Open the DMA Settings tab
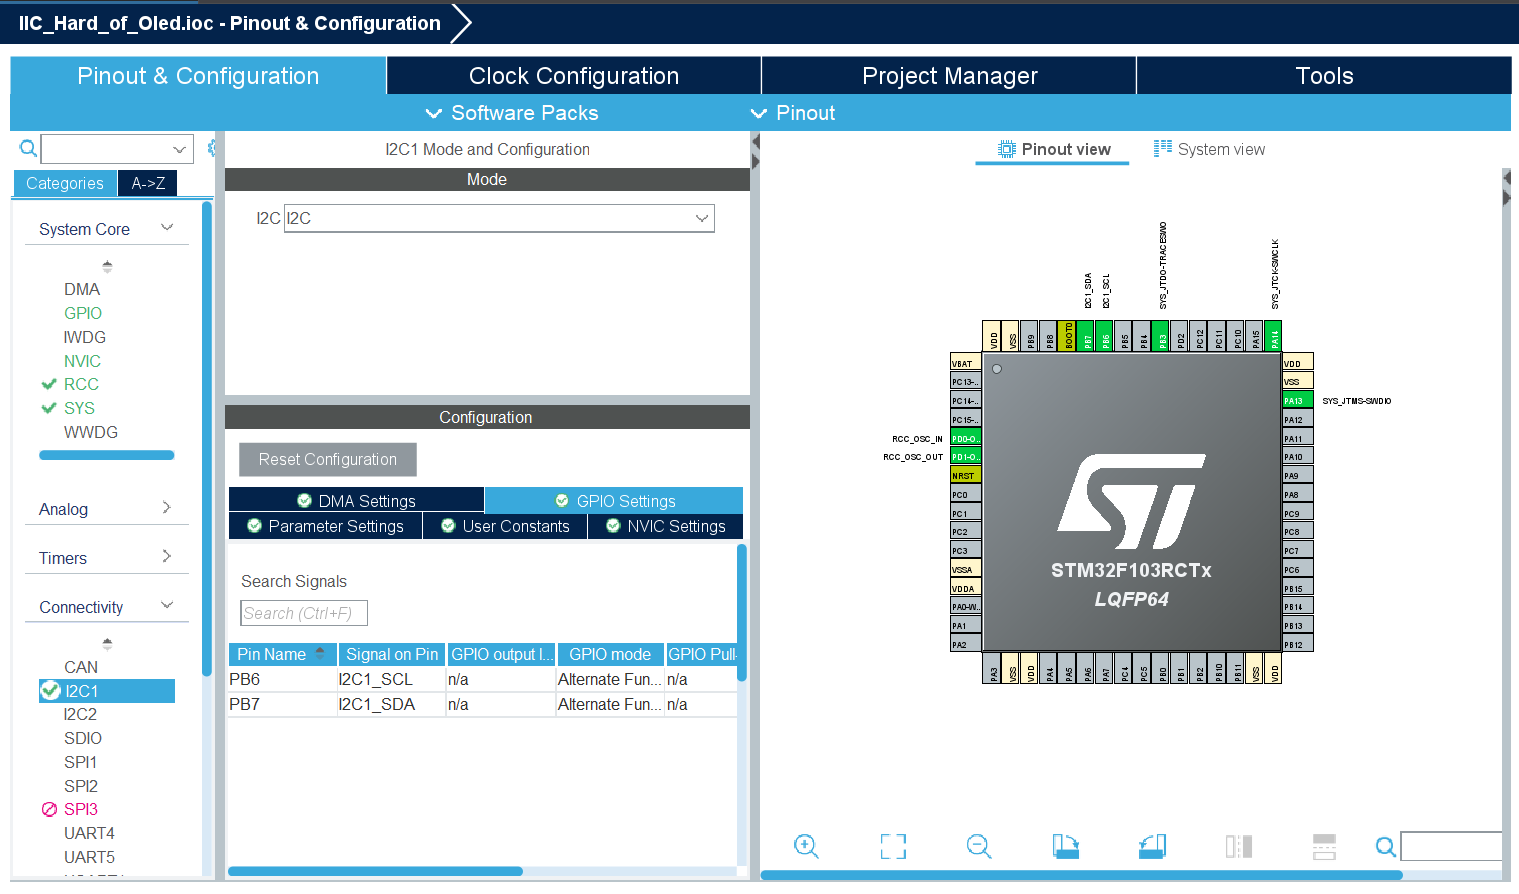 pyautogui.click(x=356, y=501)
